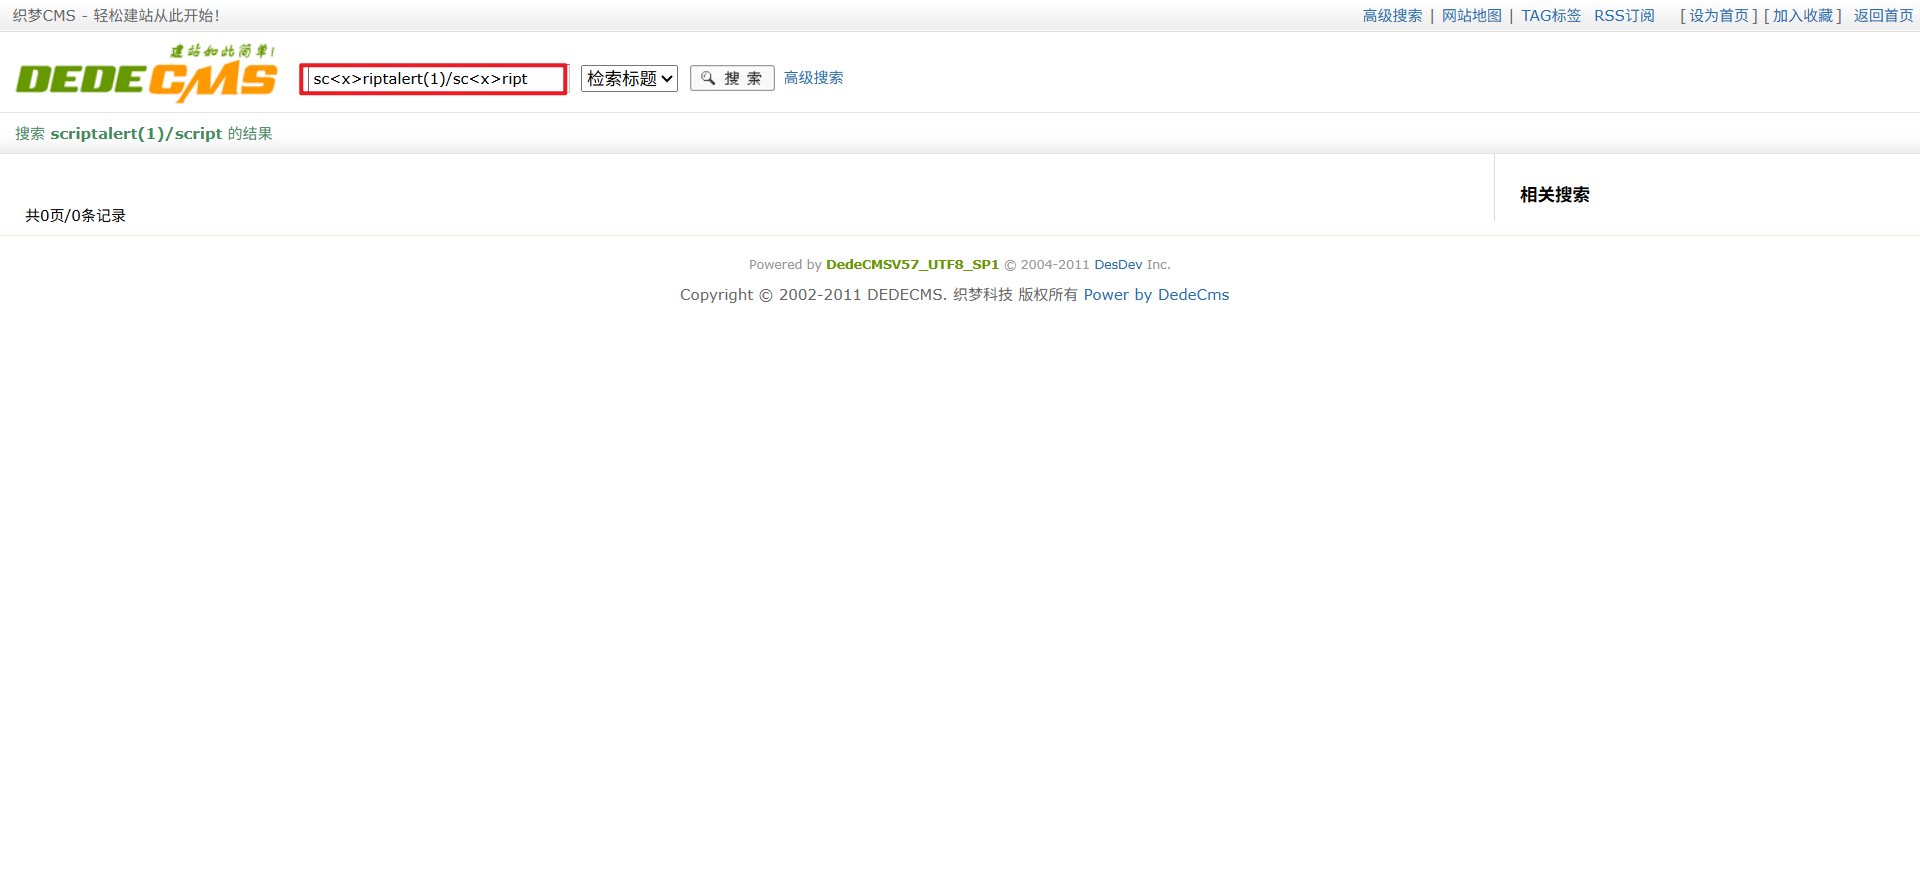Click the 相关搜索 heading
Image resolution: width=1920 pixels, height=869 pixels.
[1555, 195]
